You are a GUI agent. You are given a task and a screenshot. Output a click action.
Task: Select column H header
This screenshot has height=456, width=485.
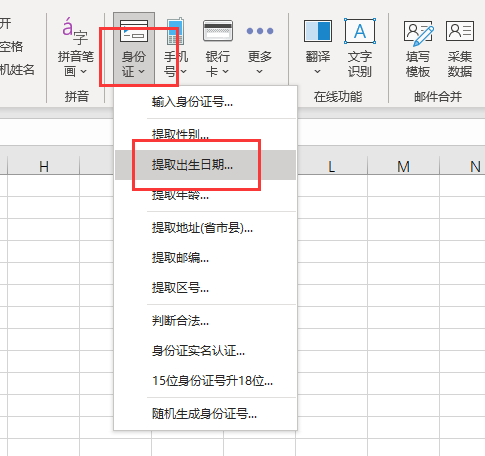tap(44, 166)
